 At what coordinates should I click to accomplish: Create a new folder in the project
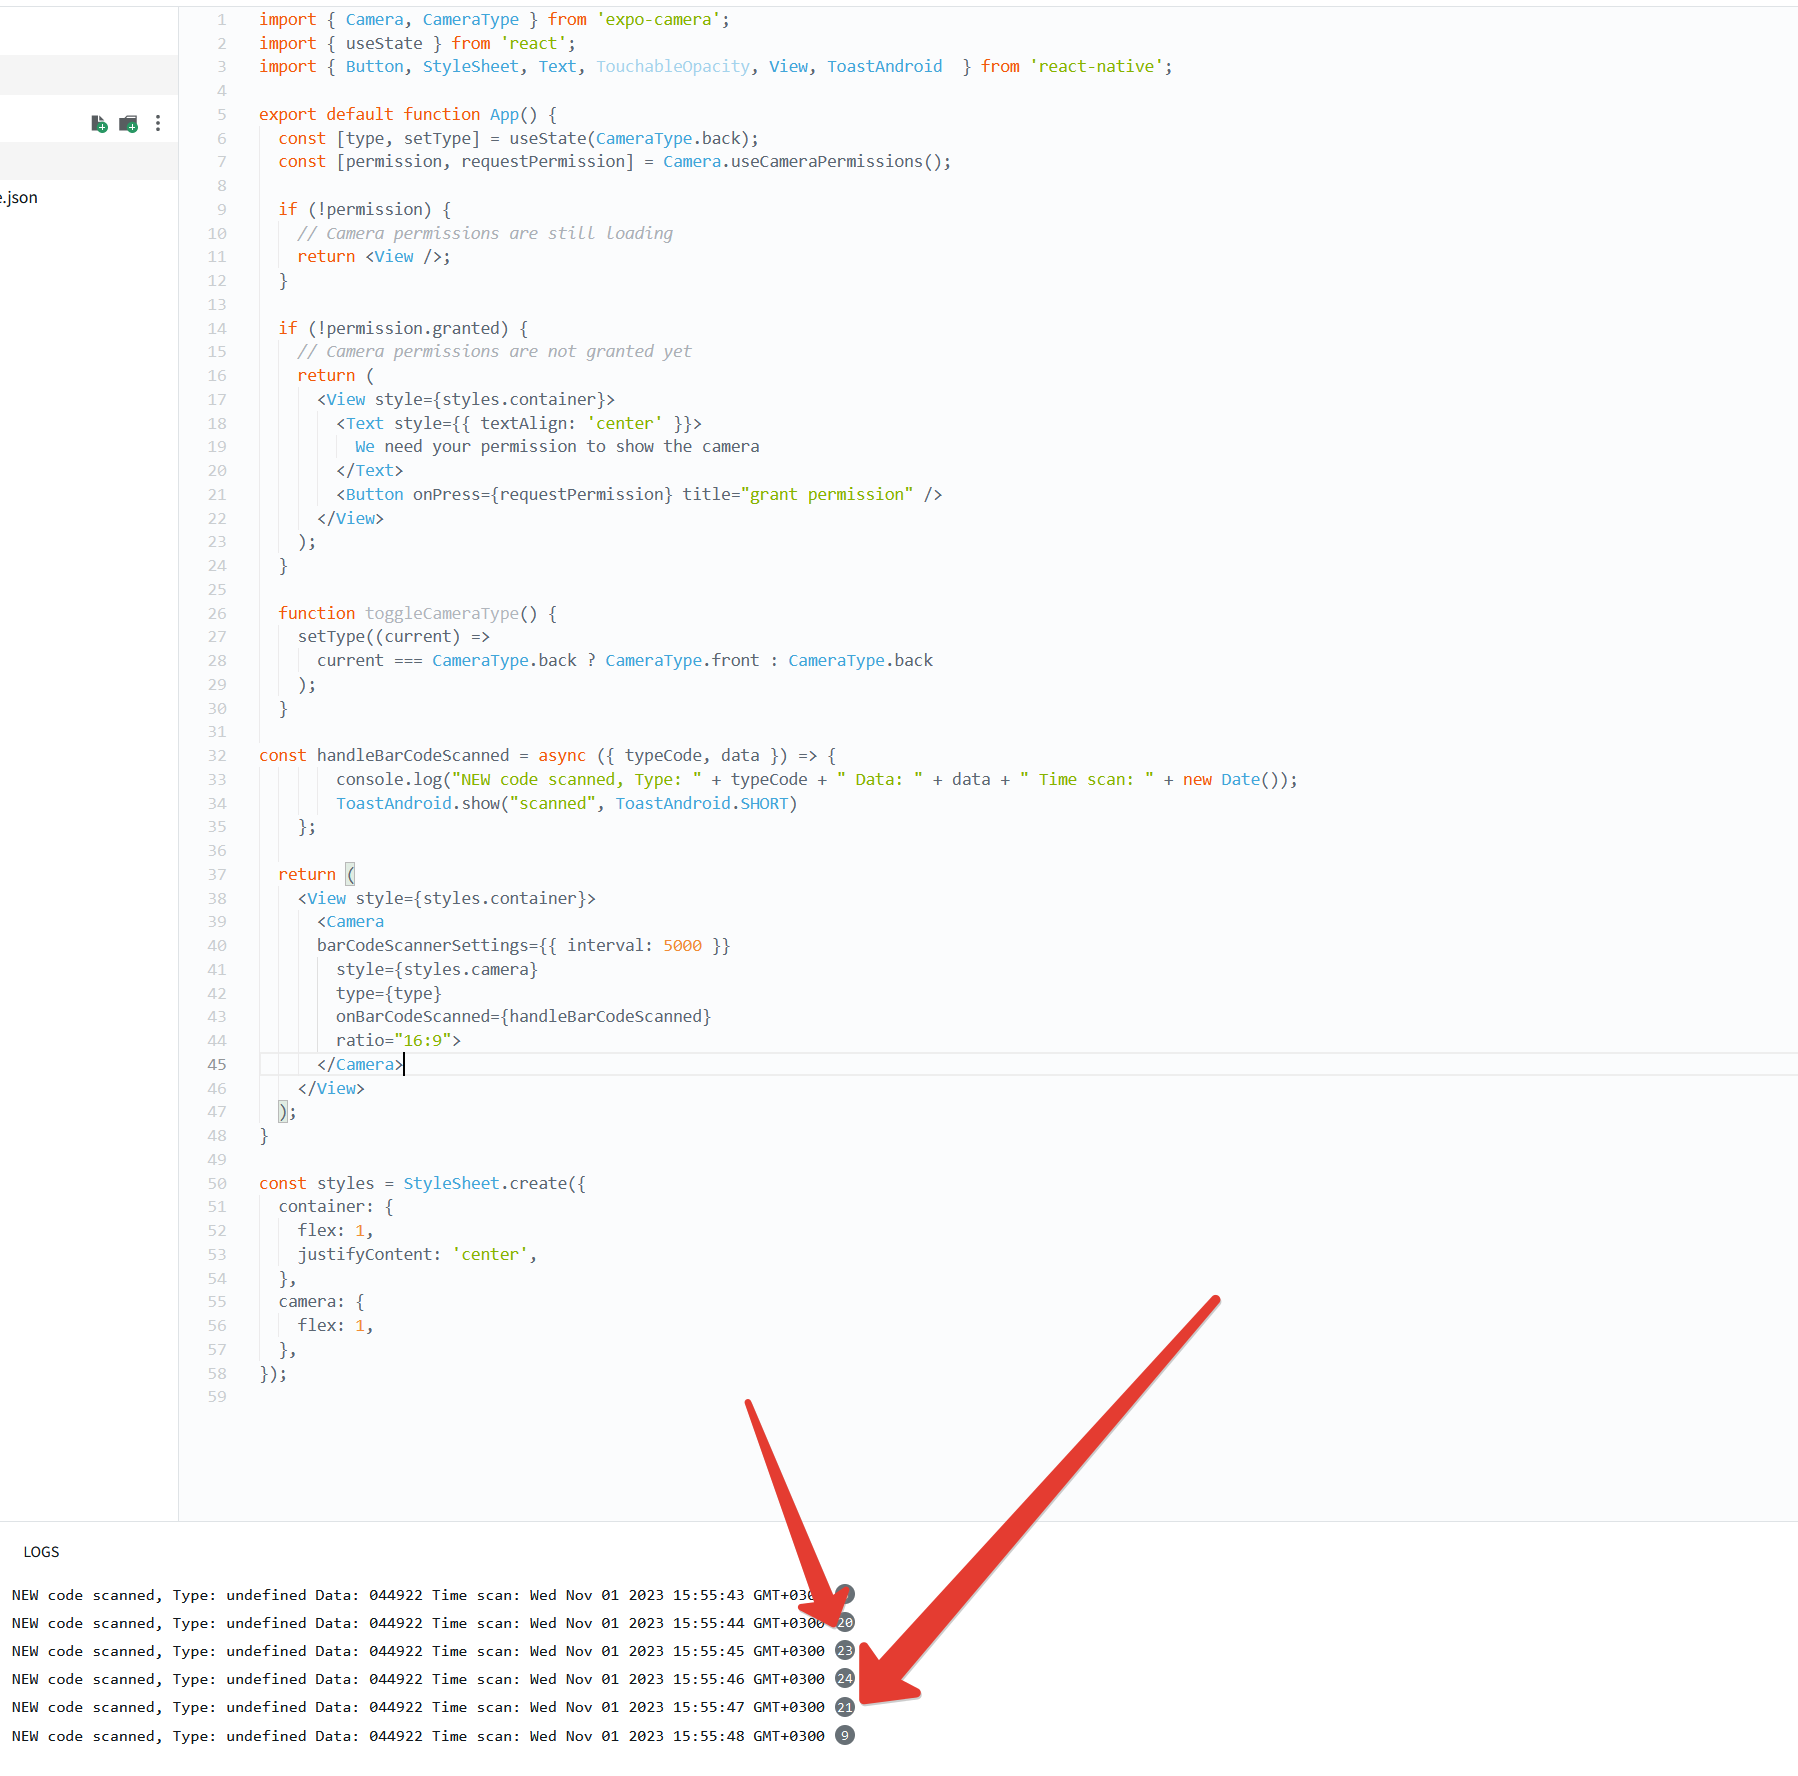point(128,123)
